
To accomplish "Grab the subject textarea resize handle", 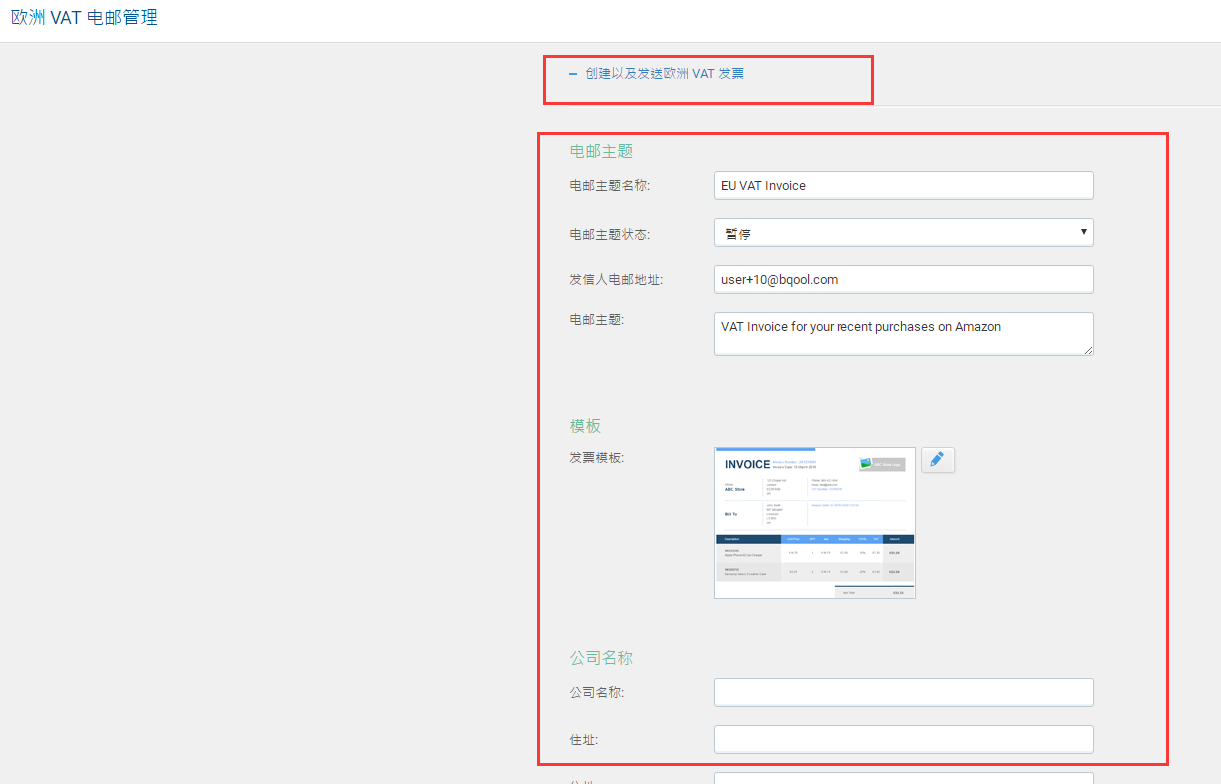I will click(1088, 350).
